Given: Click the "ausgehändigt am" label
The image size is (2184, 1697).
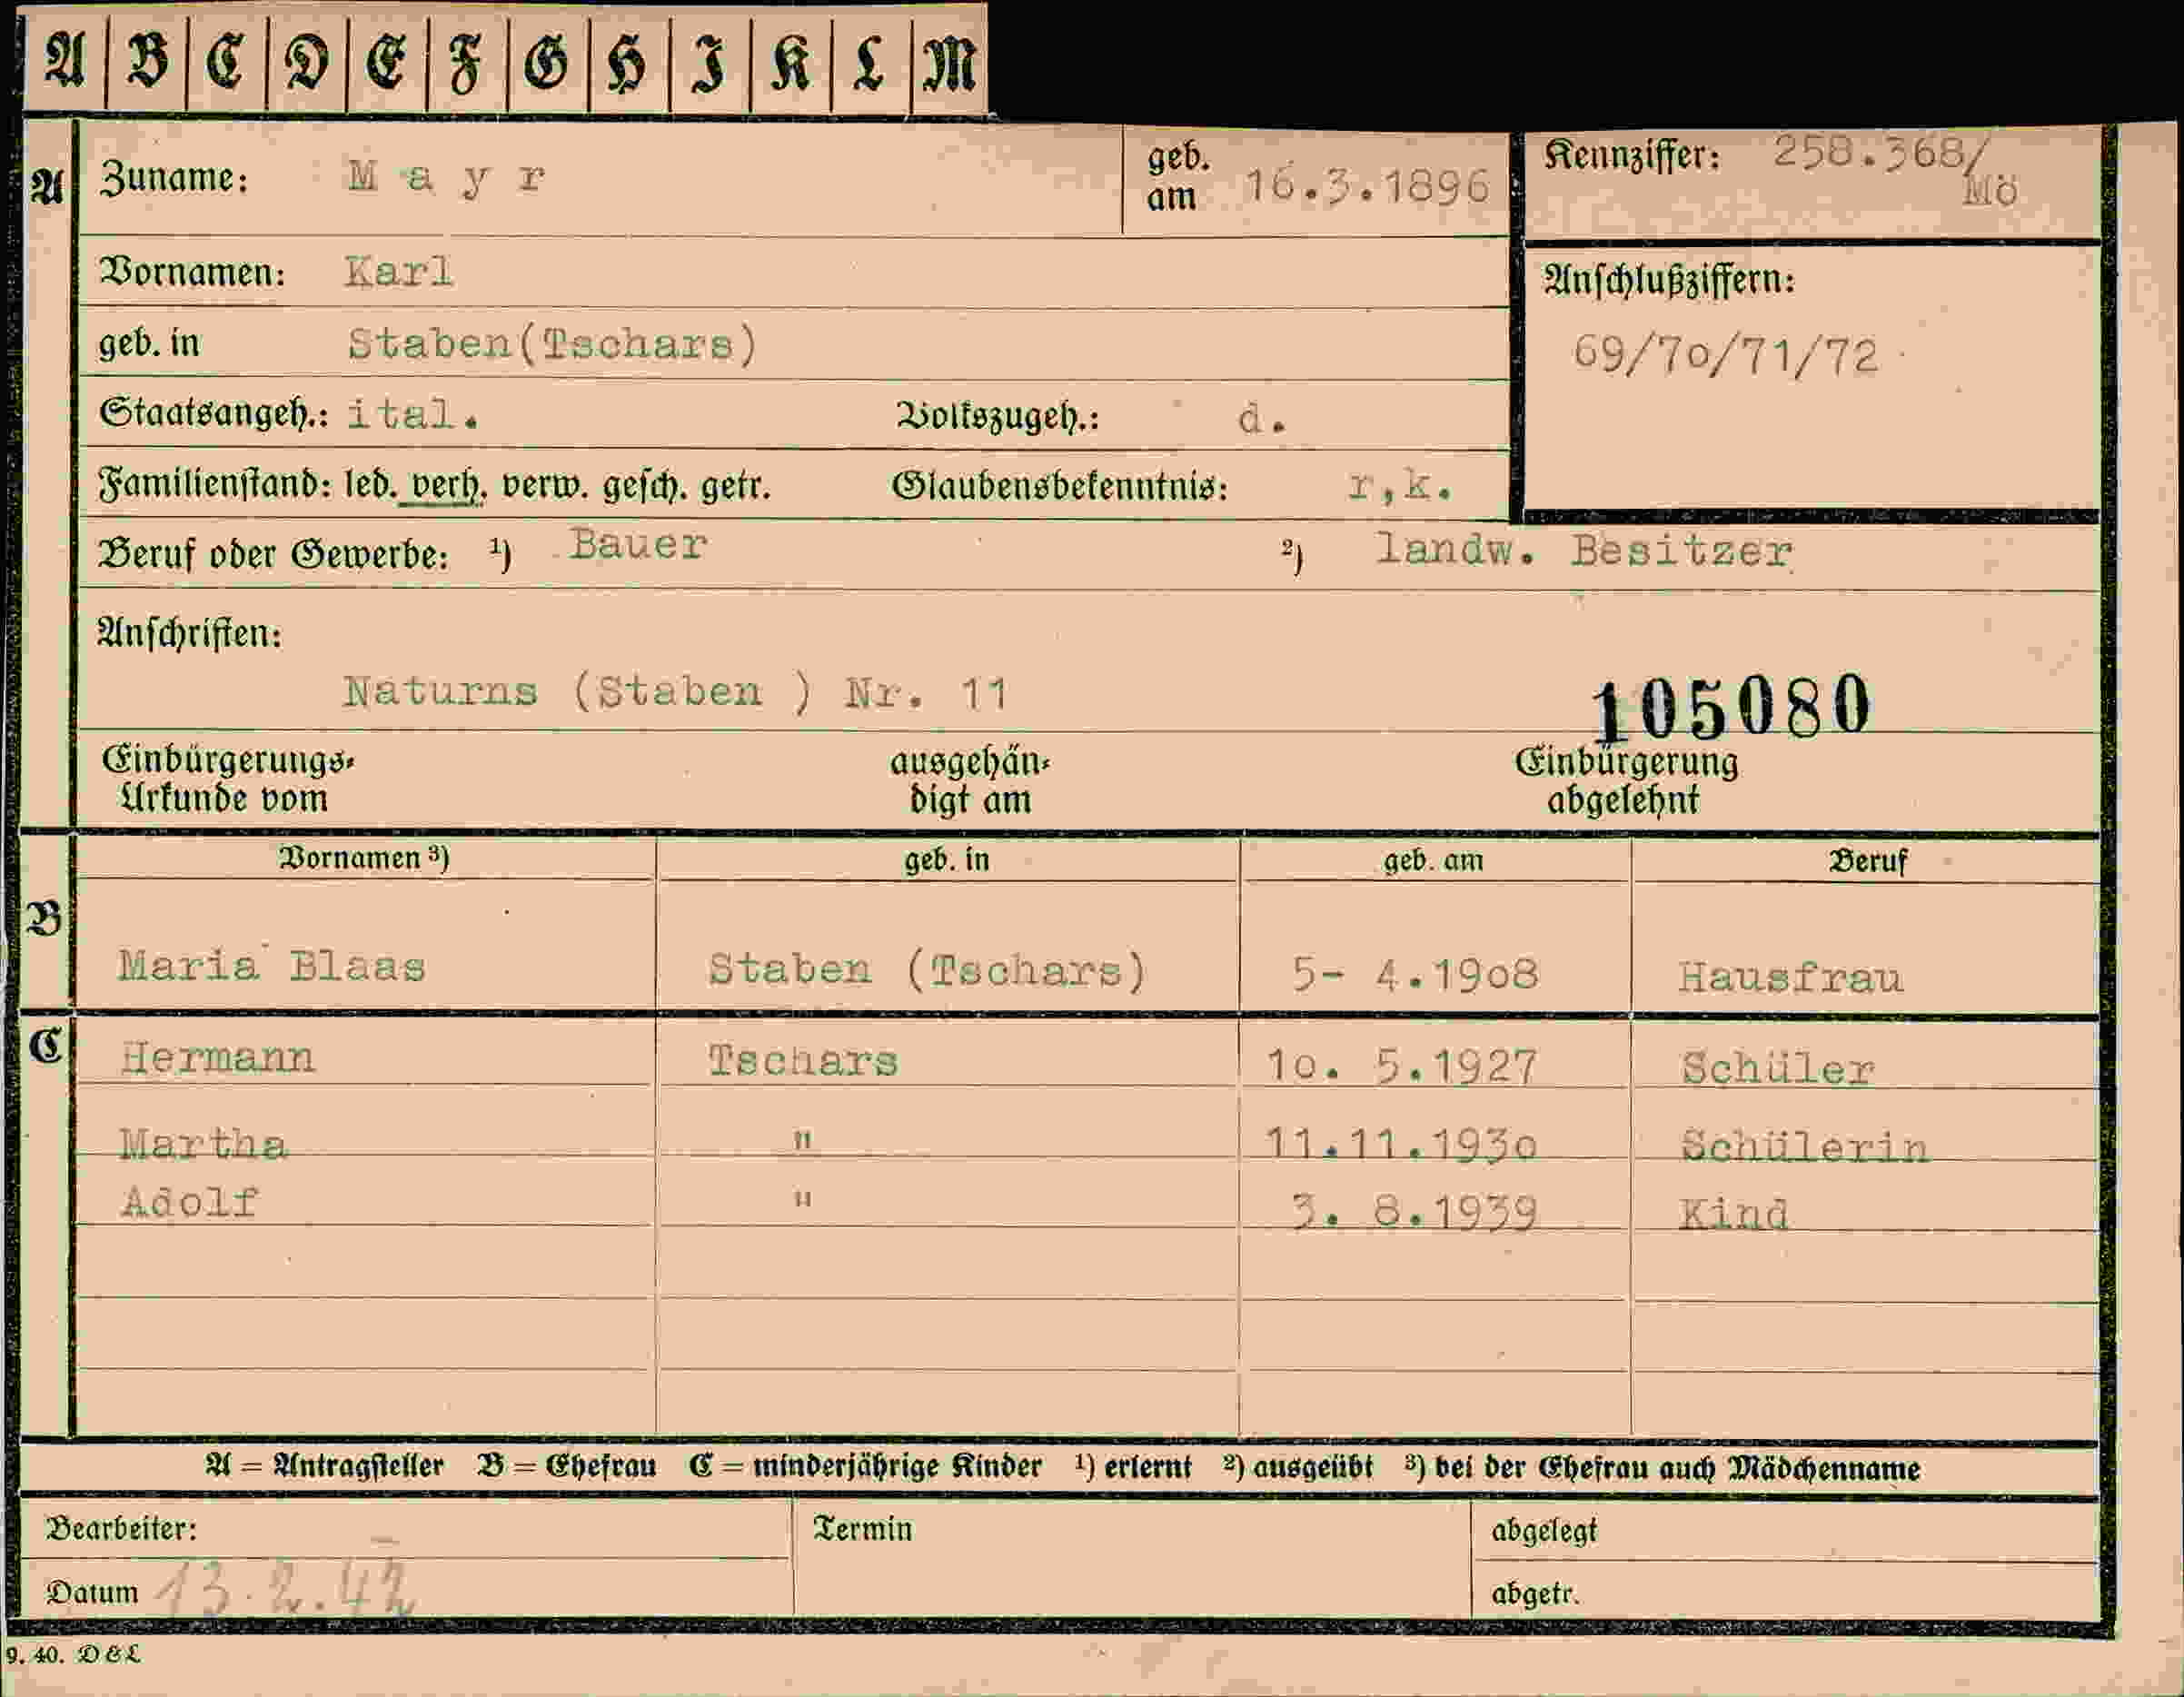Looking at the screenshot, I should tap(969, 781).
